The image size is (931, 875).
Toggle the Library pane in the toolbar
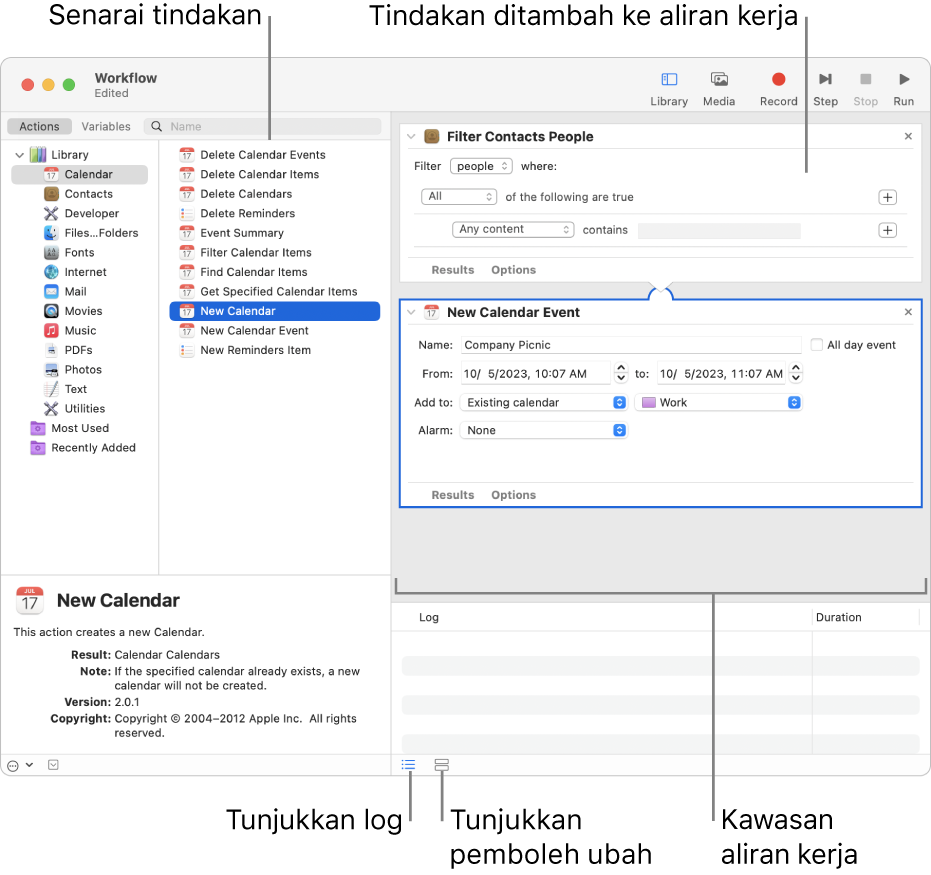click(669, 88)
